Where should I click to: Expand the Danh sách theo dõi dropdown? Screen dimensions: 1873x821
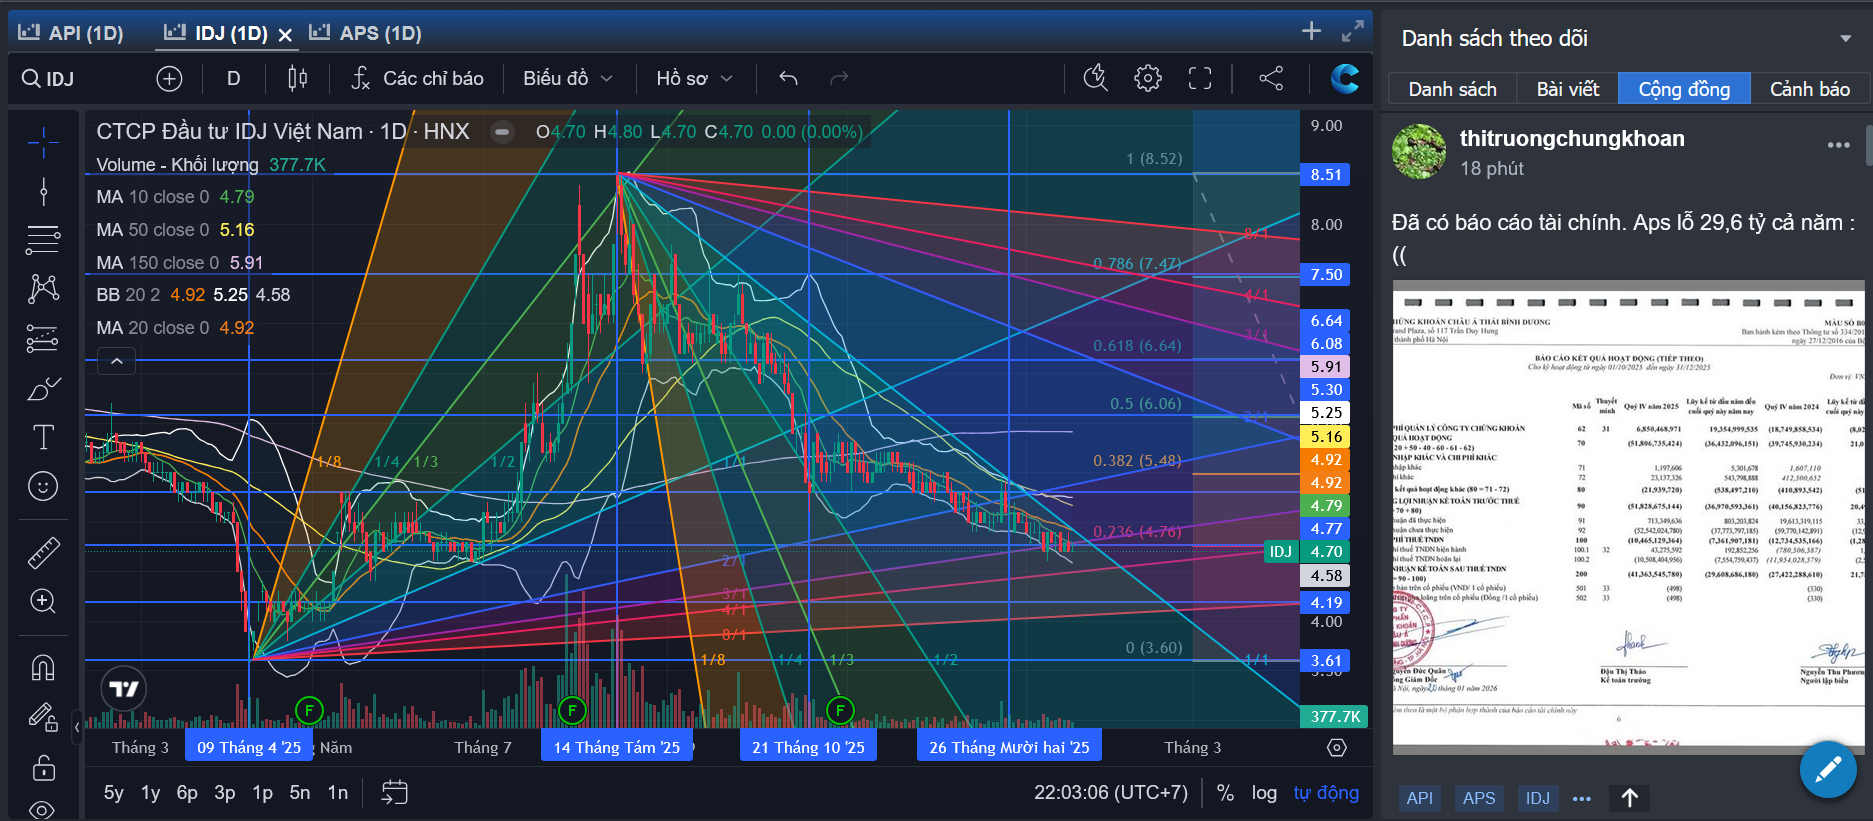(x=1845, y=39)
